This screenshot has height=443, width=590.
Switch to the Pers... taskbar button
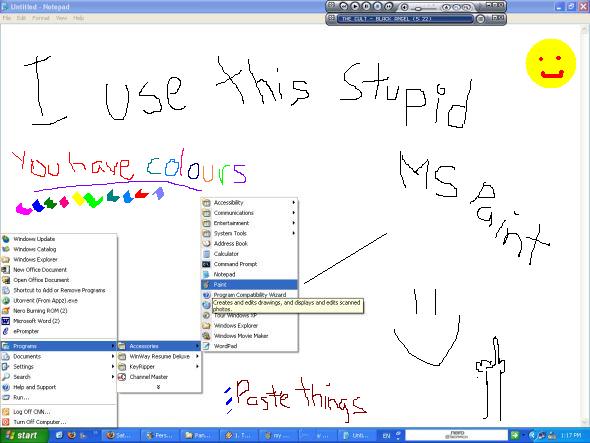click(160, 435)
